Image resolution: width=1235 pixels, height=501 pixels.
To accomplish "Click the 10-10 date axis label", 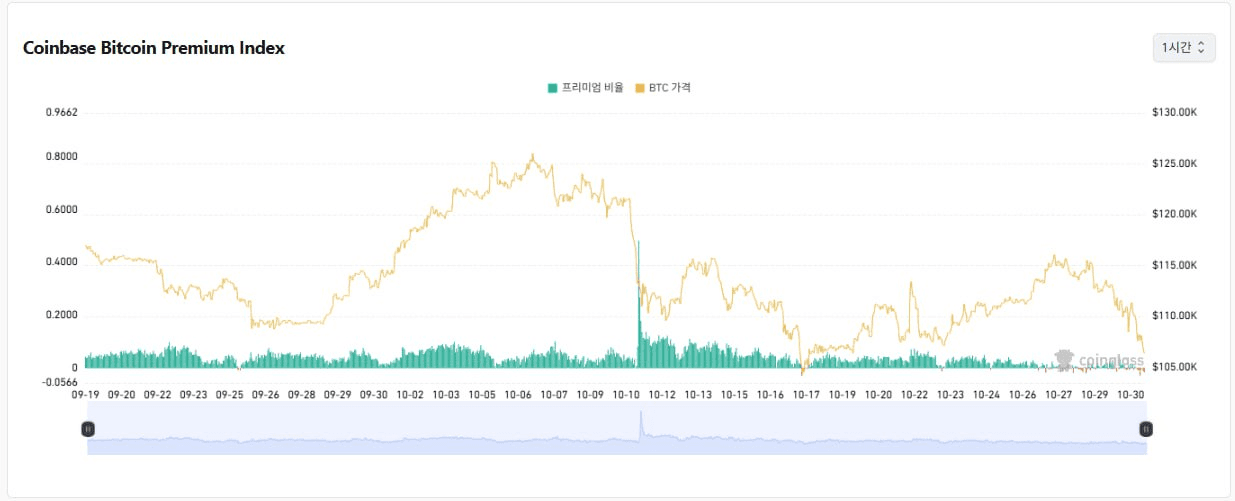I will click(x=626, y=395).
